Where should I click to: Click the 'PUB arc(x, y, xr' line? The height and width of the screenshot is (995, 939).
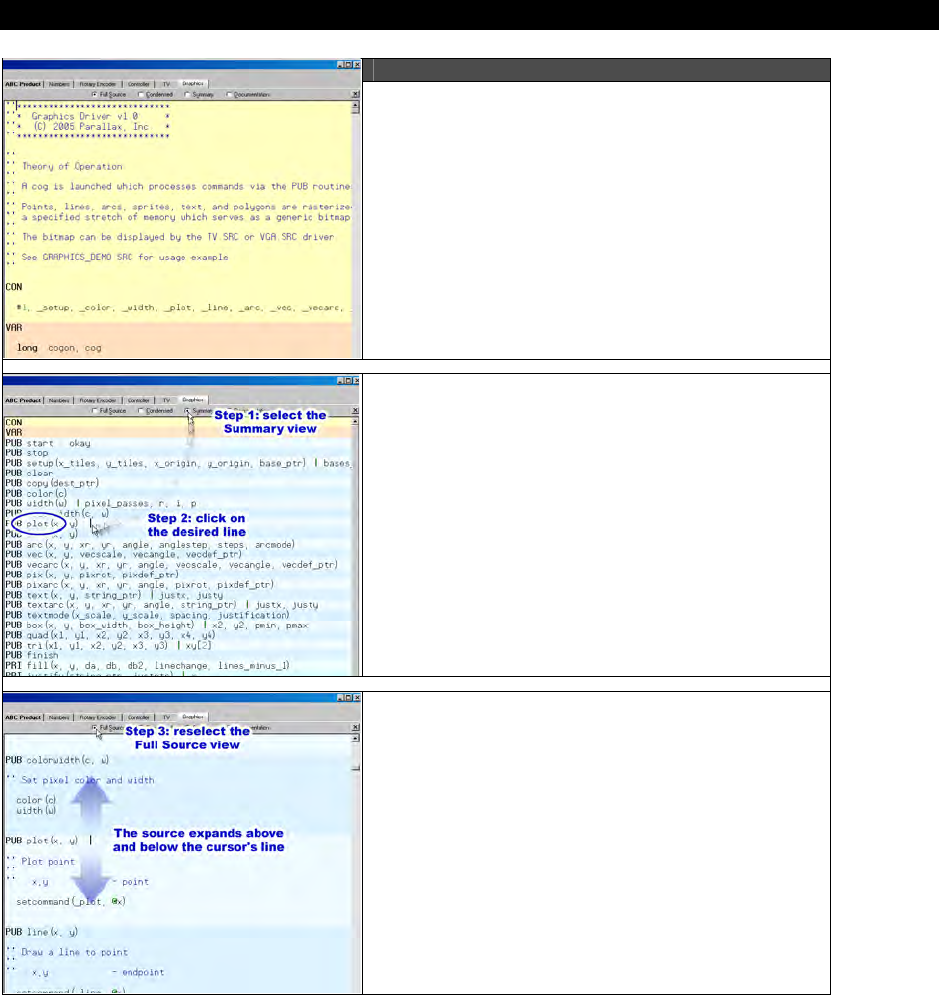point(150,544)
